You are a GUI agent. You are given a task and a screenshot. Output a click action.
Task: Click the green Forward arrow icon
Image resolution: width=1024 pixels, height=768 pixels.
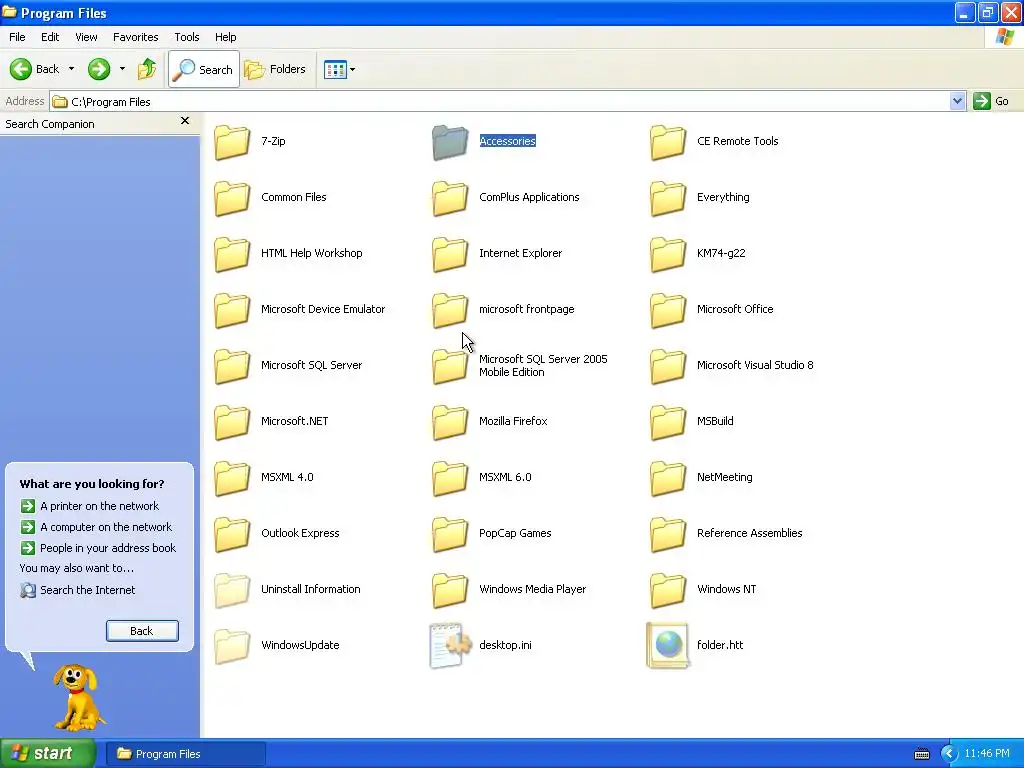[99, 69]
